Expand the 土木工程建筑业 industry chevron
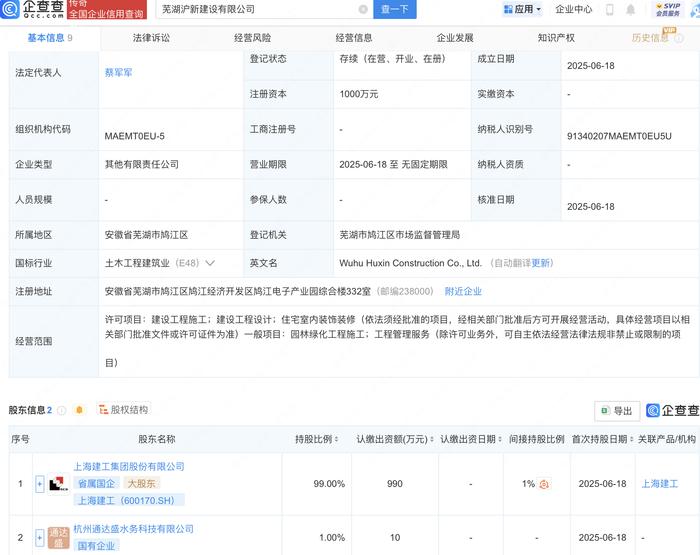 tap(210, 263)
